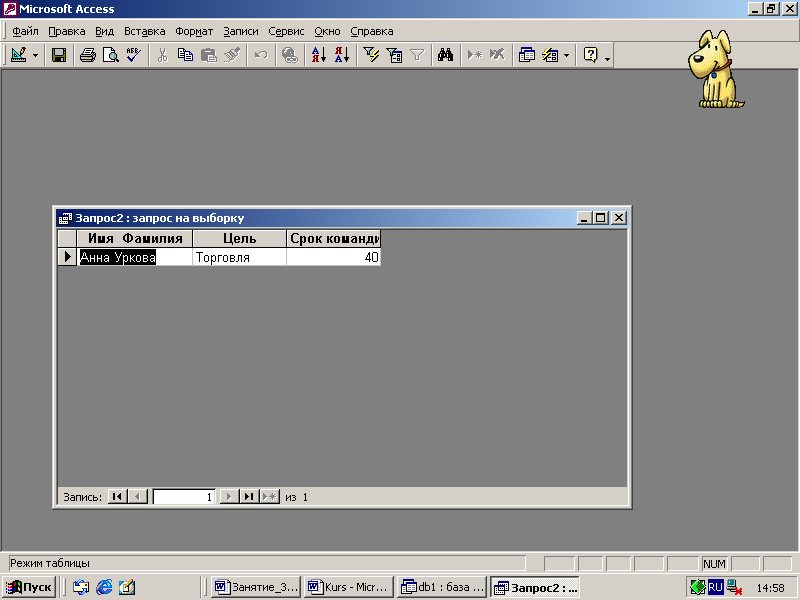Click Filter by Selection icon

(371, 55)
